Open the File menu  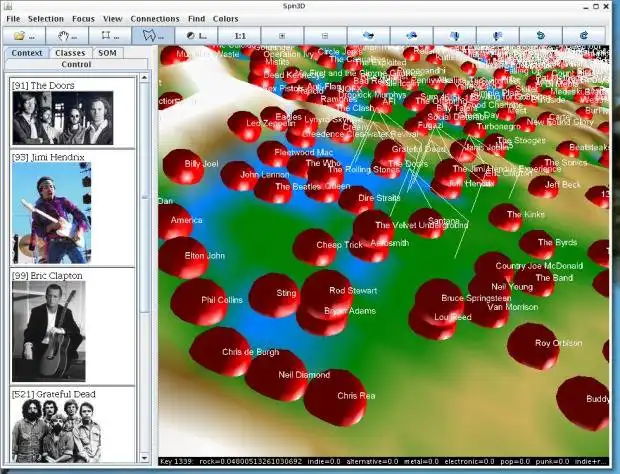pos(13,19)
